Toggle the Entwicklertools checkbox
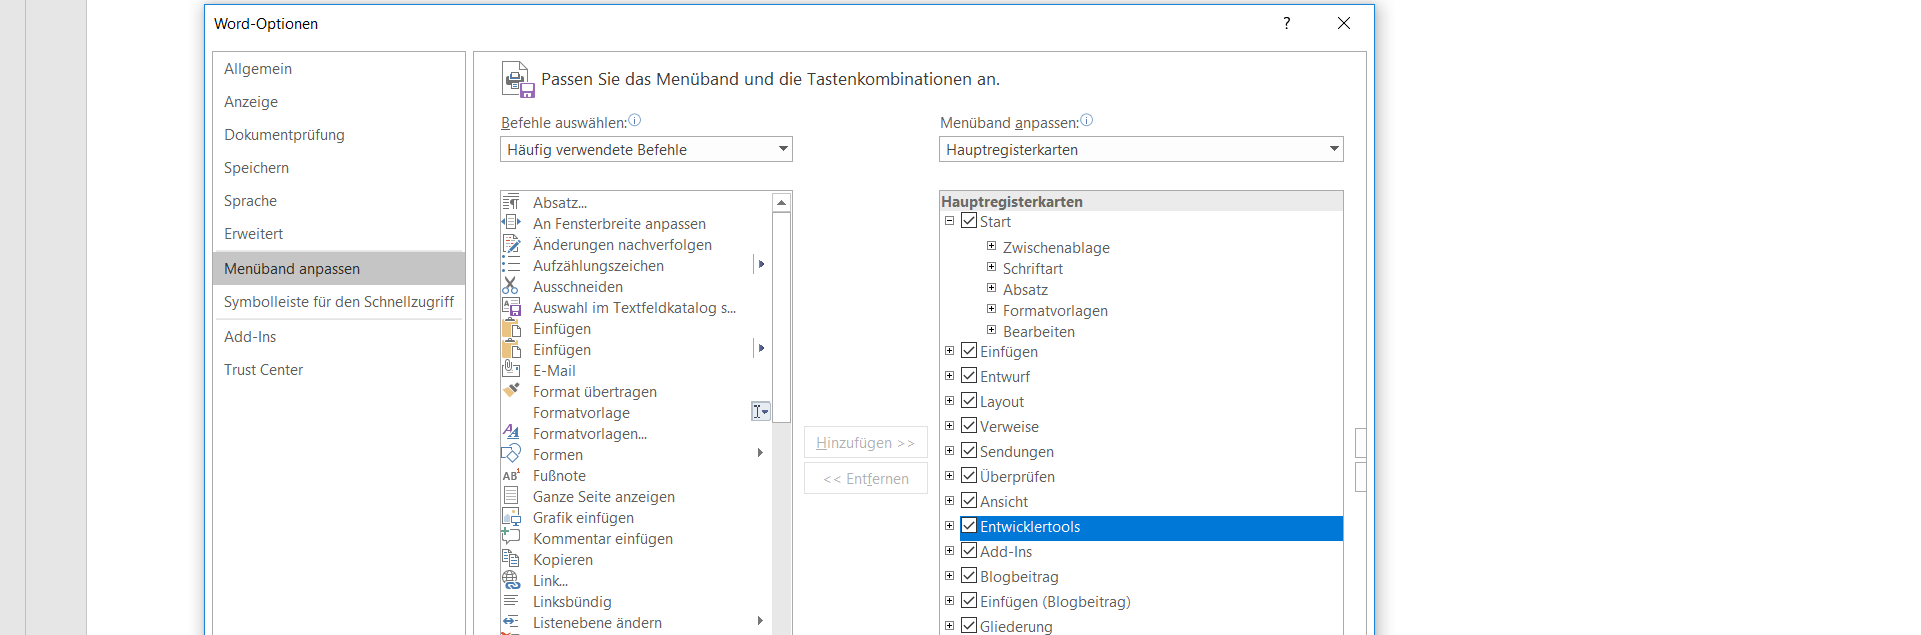Viewport: 1921px width, 635px height. coord(969,526)
